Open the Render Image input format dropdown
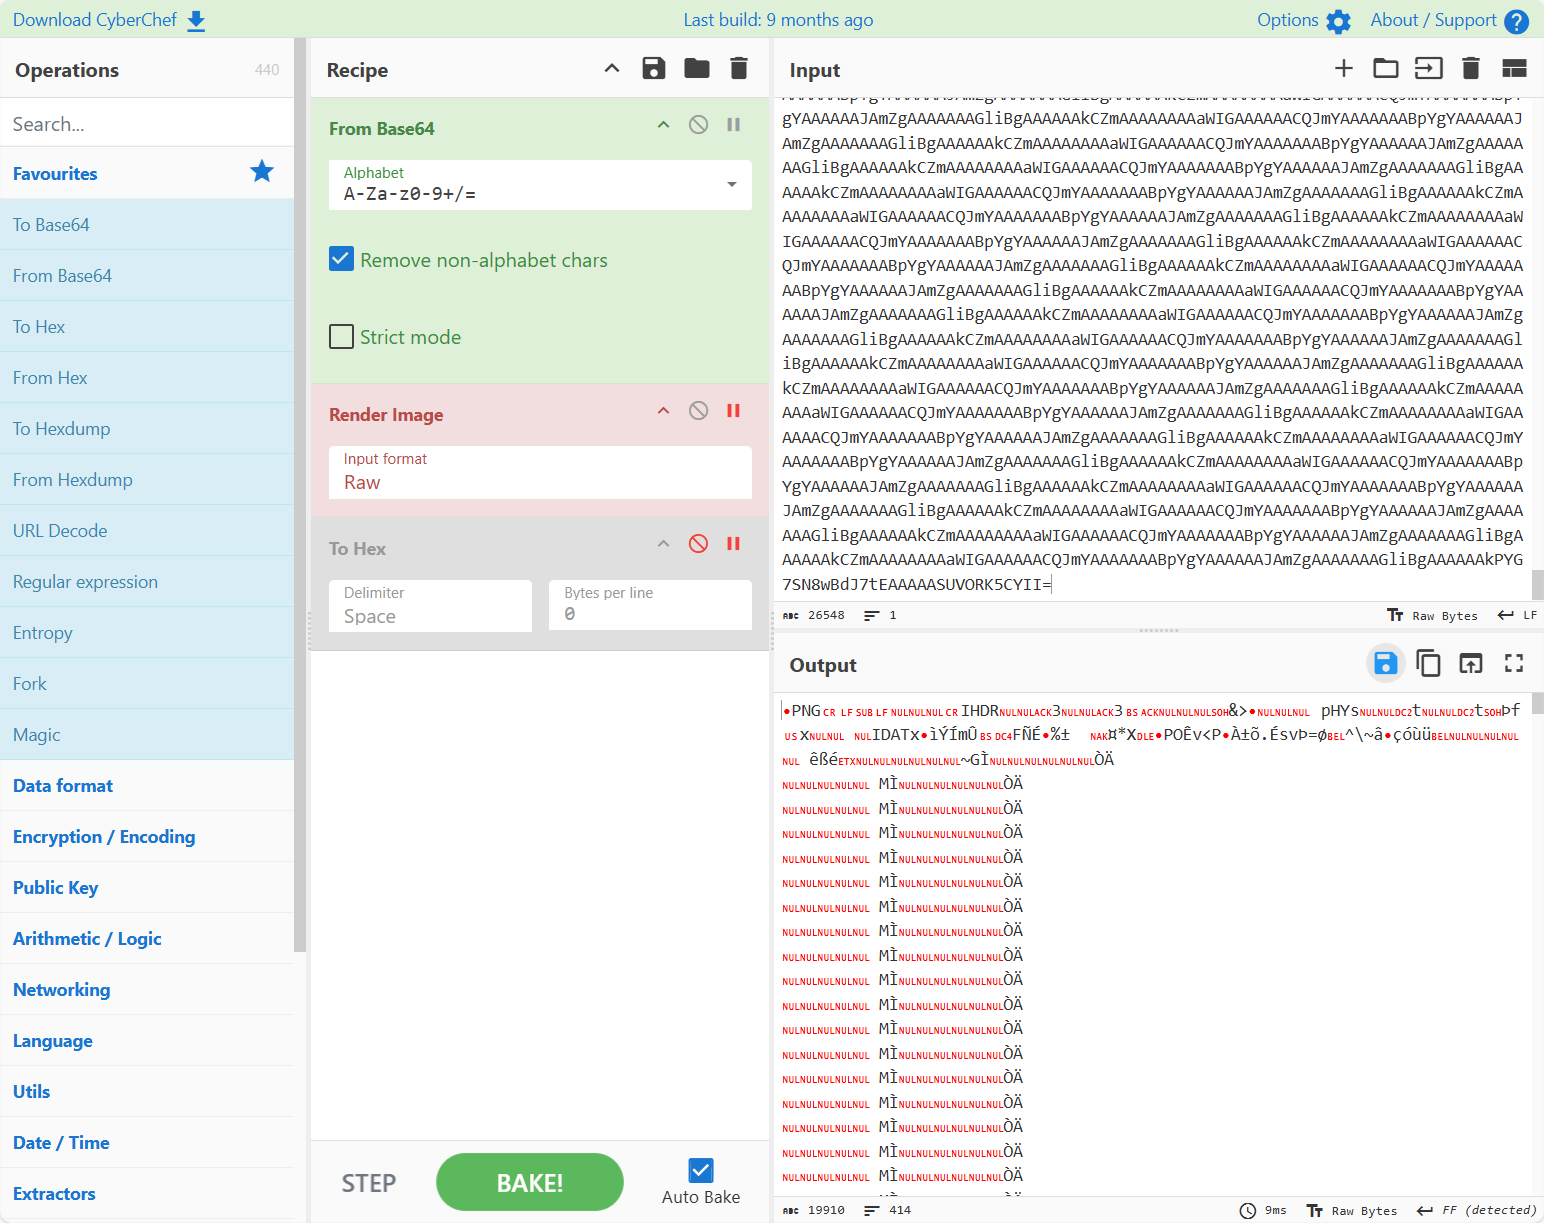This screenshot has height=1223, width=1544. point(540,472)
